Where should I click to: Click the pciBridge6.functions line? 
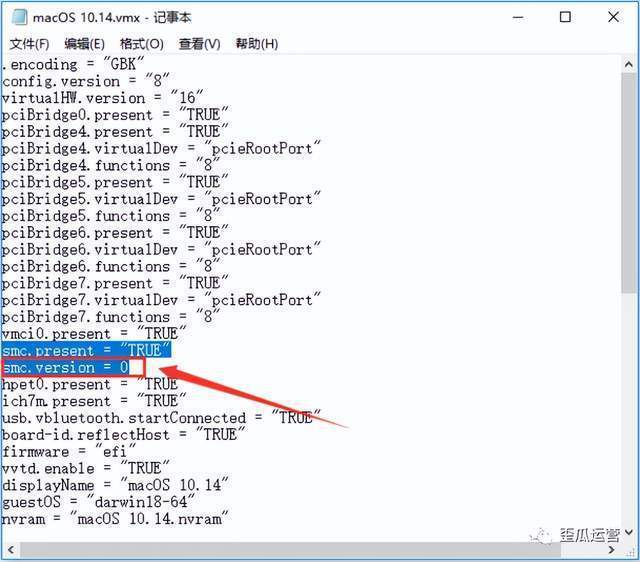pos(111,267)
